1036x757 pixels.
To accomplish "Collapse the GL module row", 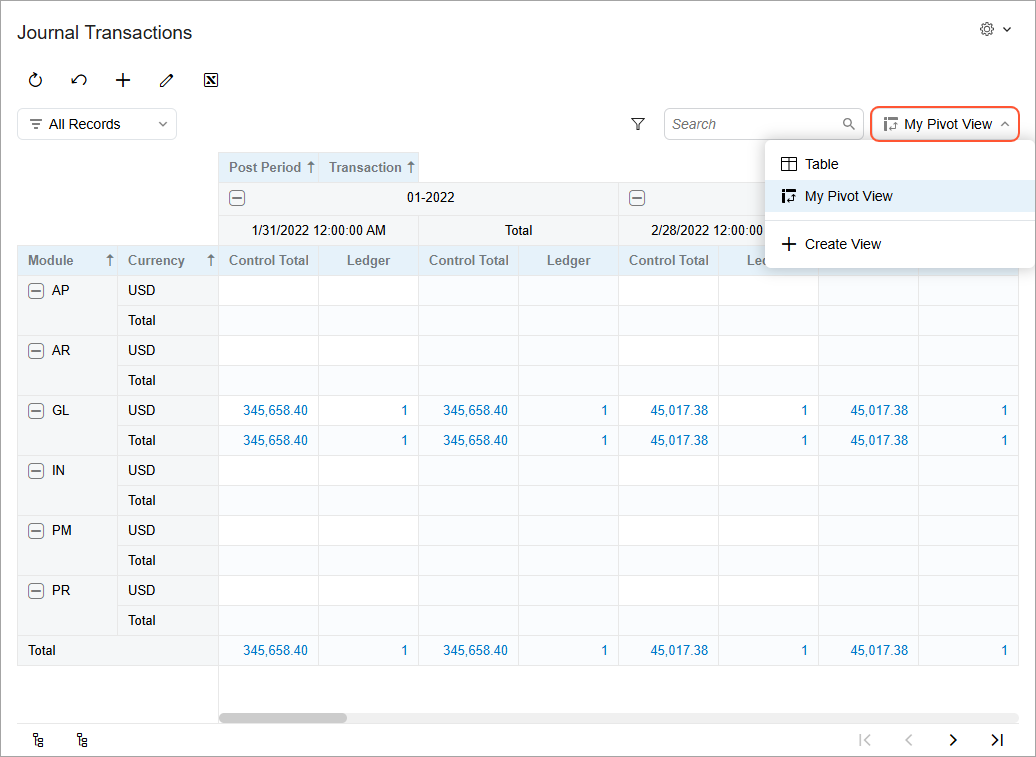I will (36, 411).
